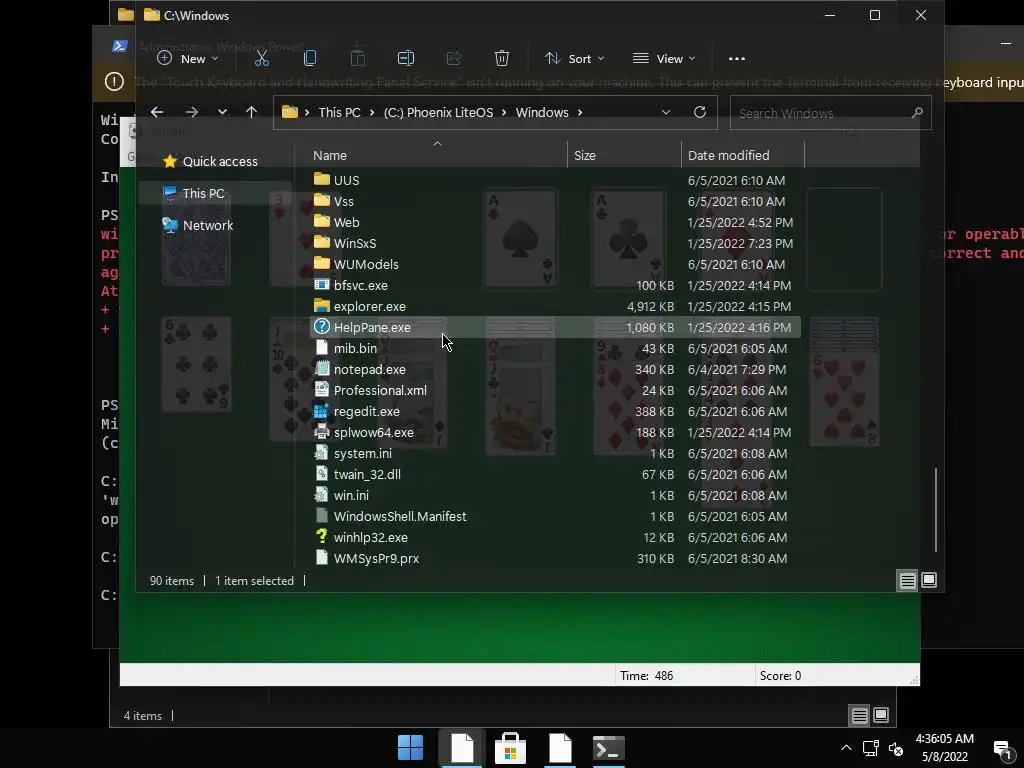Select the Web folder
The image size is (1024, 768).
[x=554, y=222]
